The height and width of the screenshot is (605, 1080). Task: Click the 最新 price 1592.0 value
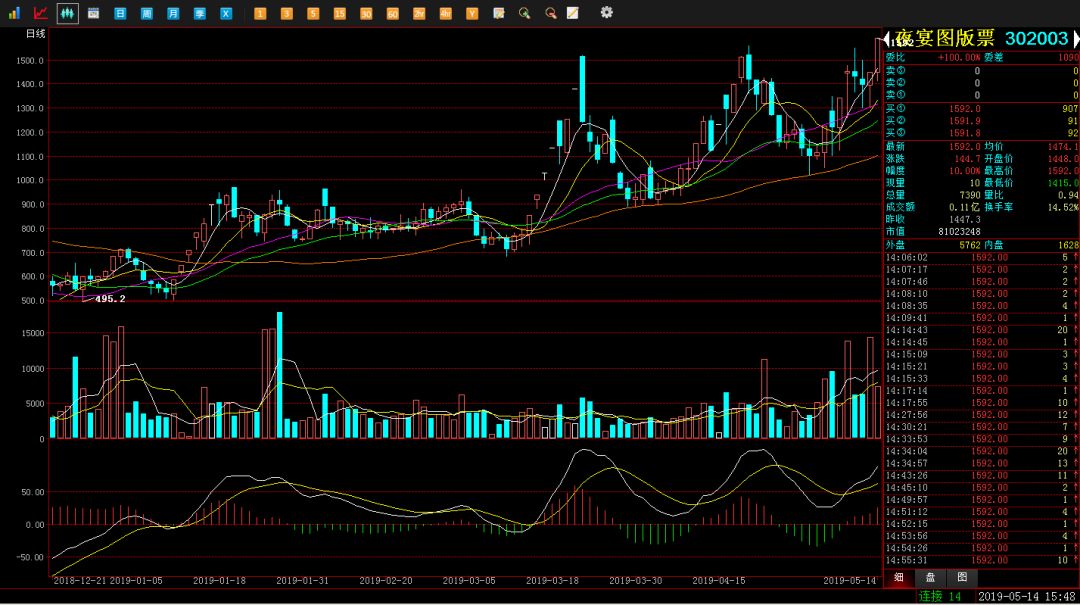tap(964, 147)
